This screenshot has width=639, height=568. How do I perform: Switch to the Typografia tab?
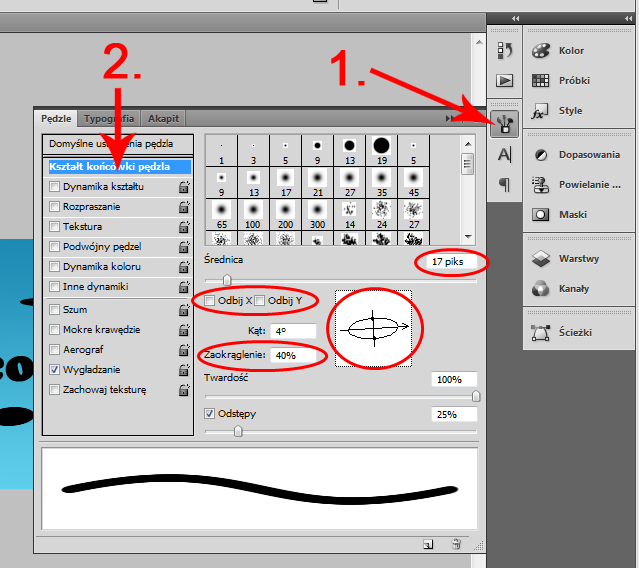tap(108, 118)
